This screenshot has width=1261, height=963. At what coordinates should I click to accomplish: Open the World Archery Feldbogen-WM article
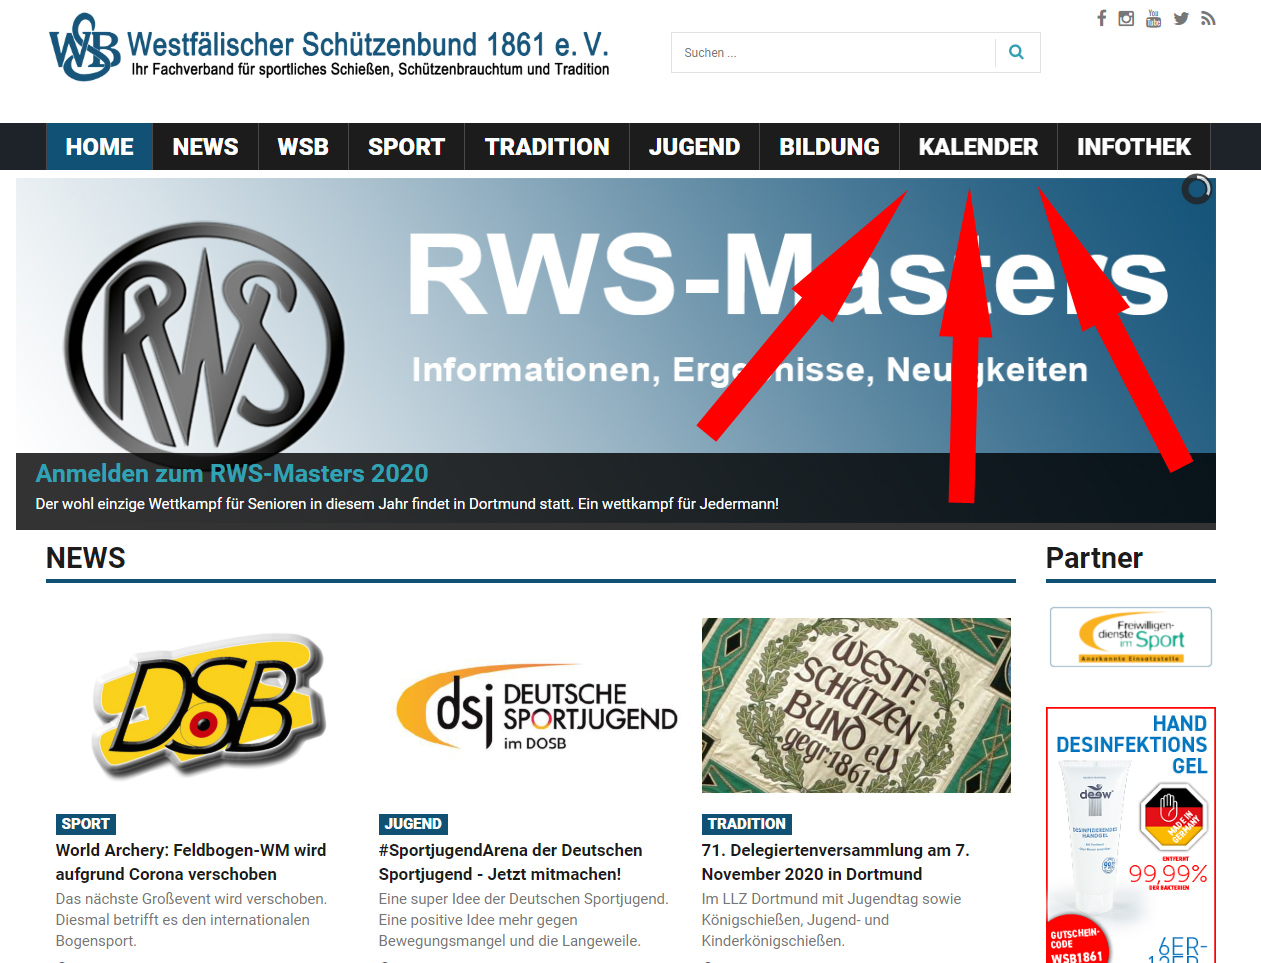coord(191,862)
